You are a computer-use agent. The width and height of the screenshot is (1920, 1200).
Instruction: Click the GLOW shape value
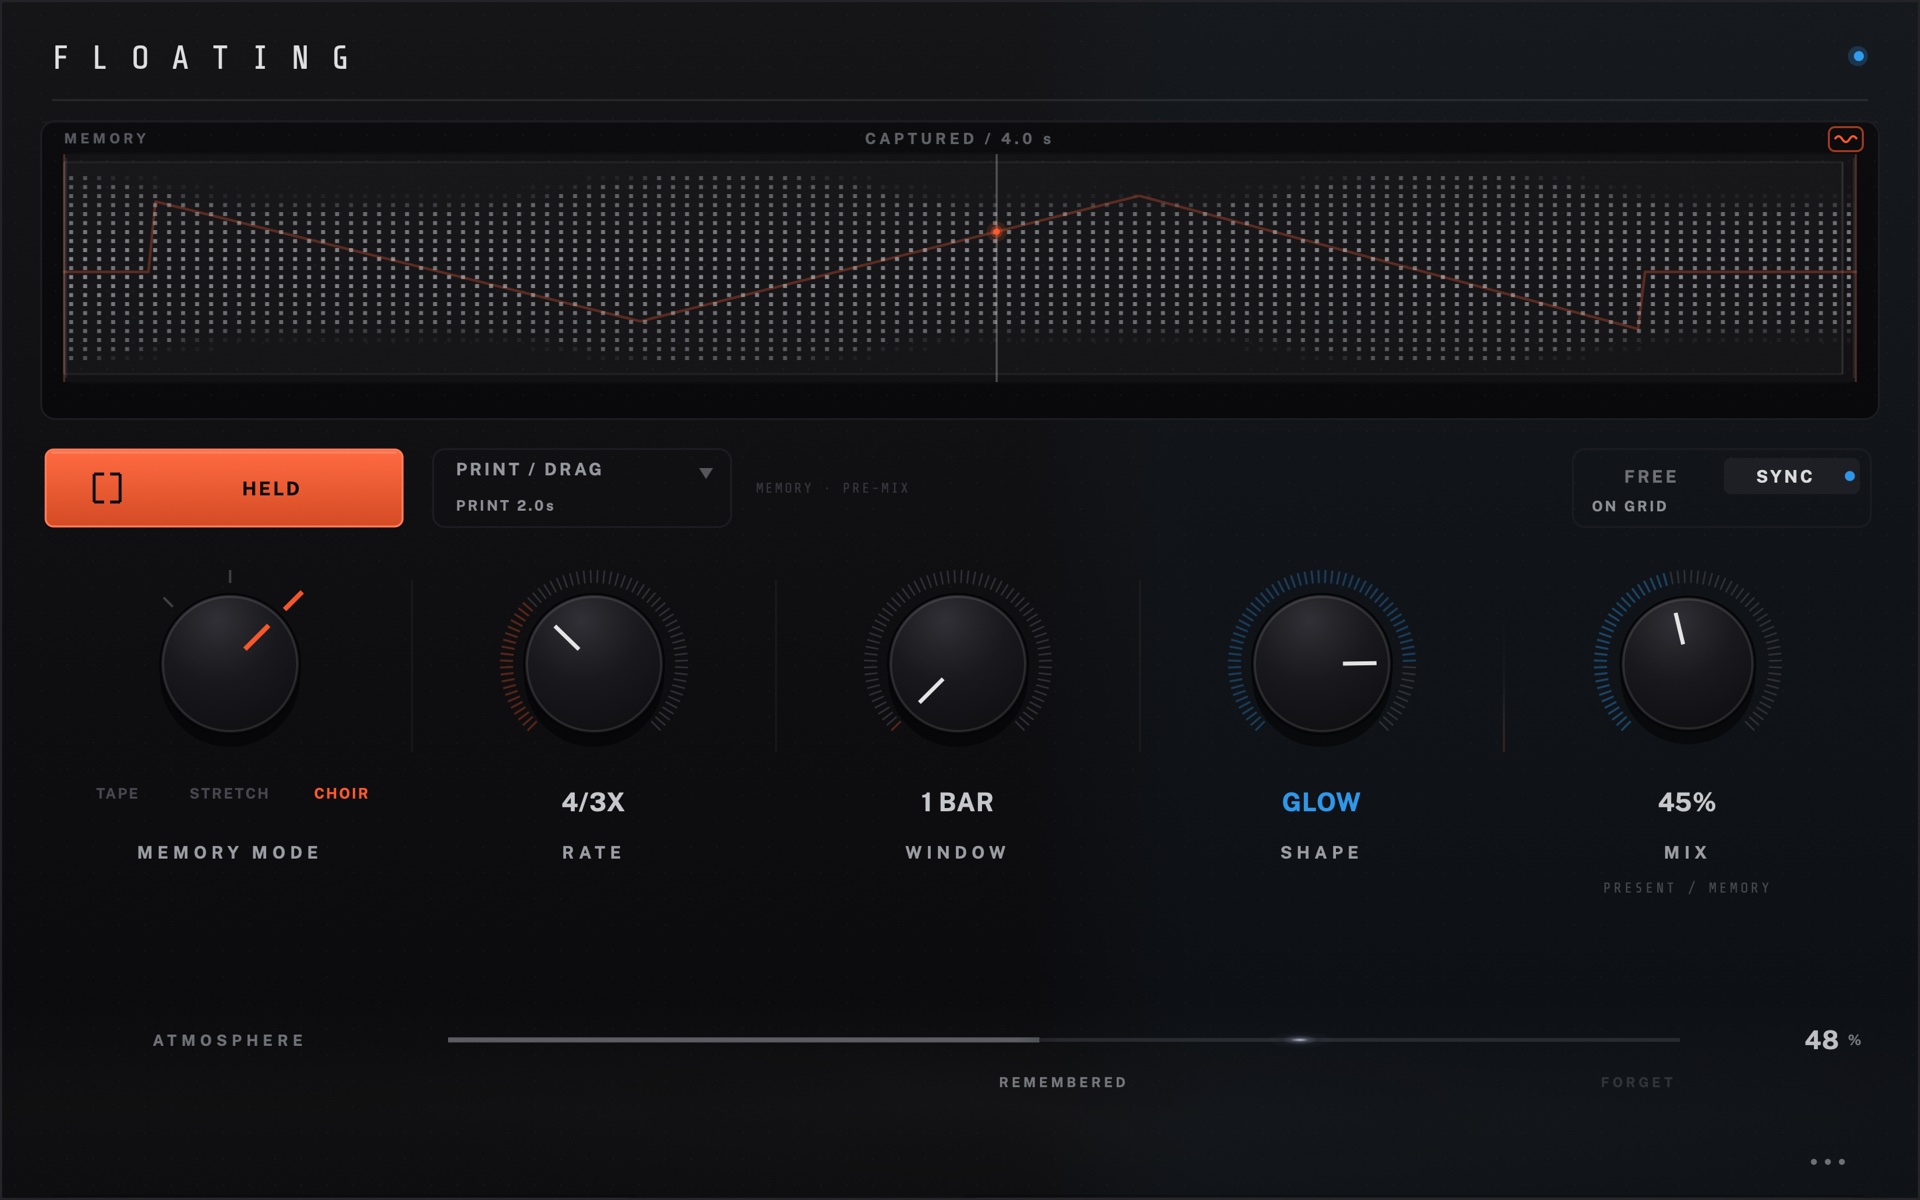pyautogui.click(x=1321, y=802)
